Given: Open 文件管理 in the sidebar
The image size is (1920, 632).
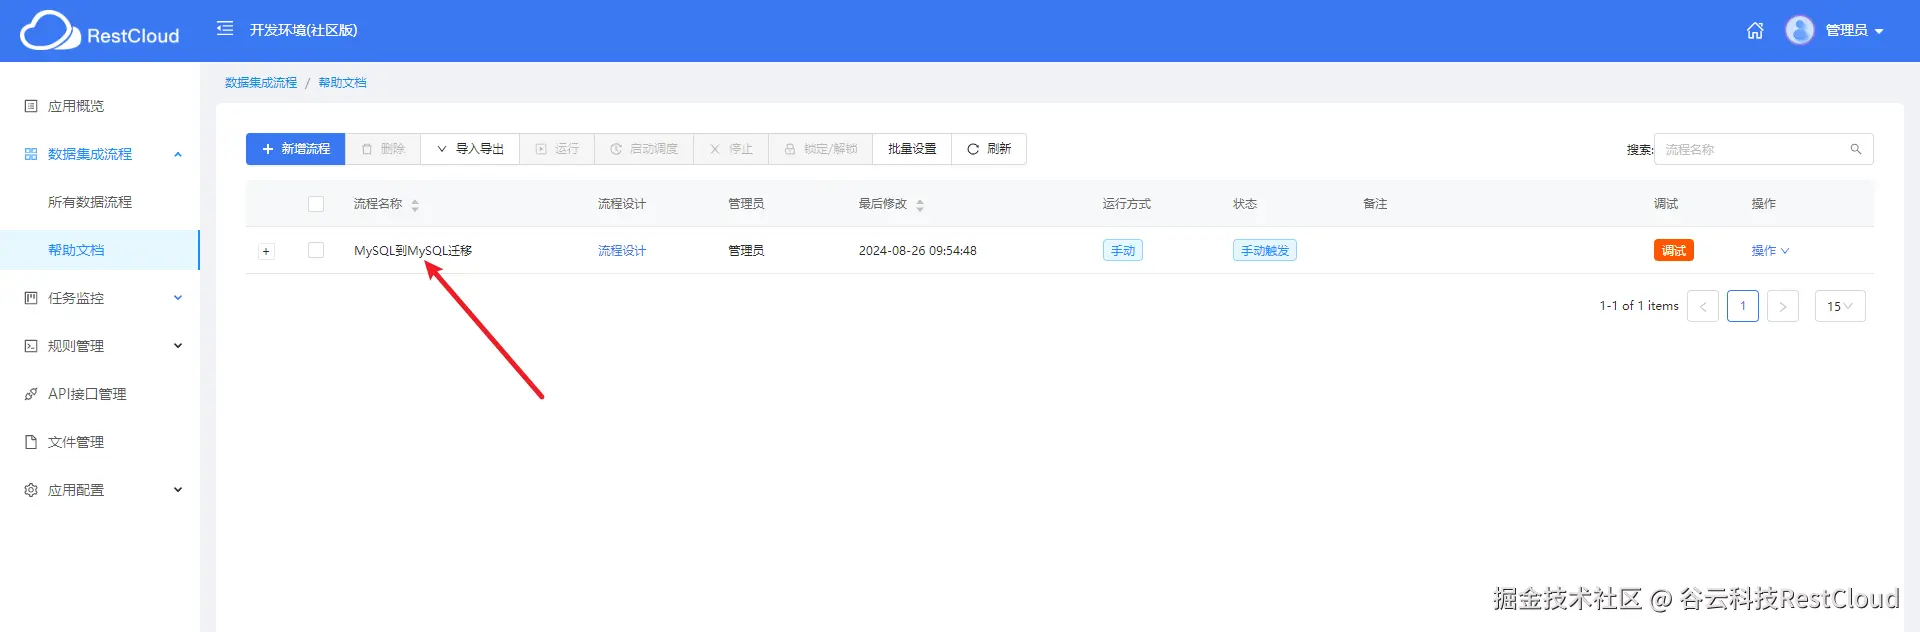Looking at the screenshot, I should (100, 442).
